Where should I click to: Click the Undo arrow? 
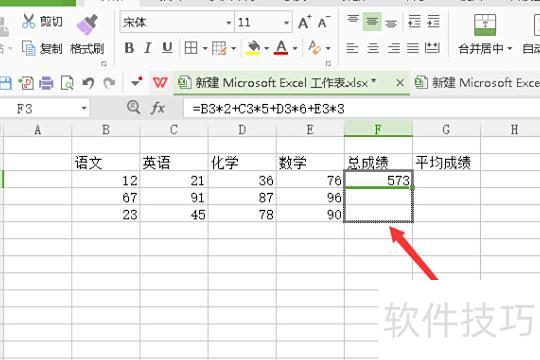[x=88, y=83]
